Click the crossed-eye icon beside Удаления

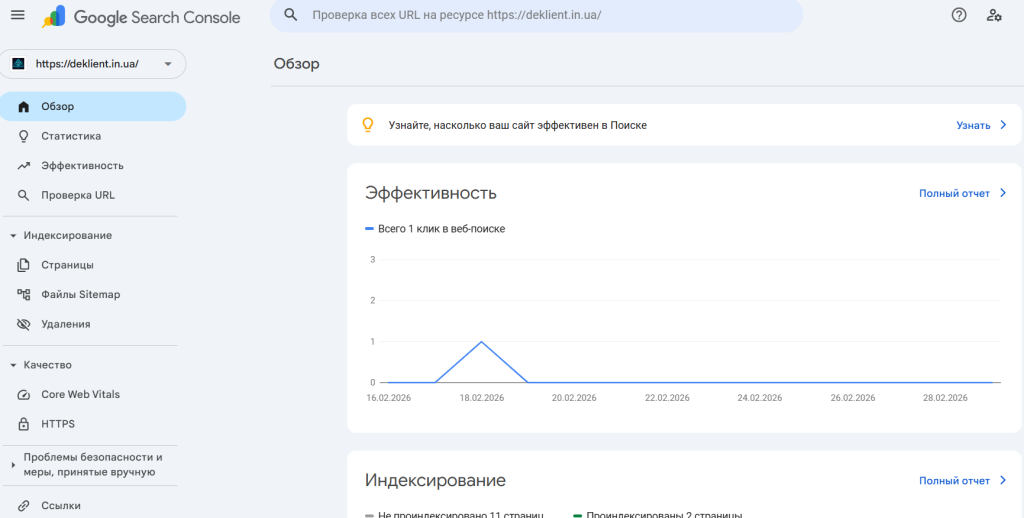[x=24, y=324]
